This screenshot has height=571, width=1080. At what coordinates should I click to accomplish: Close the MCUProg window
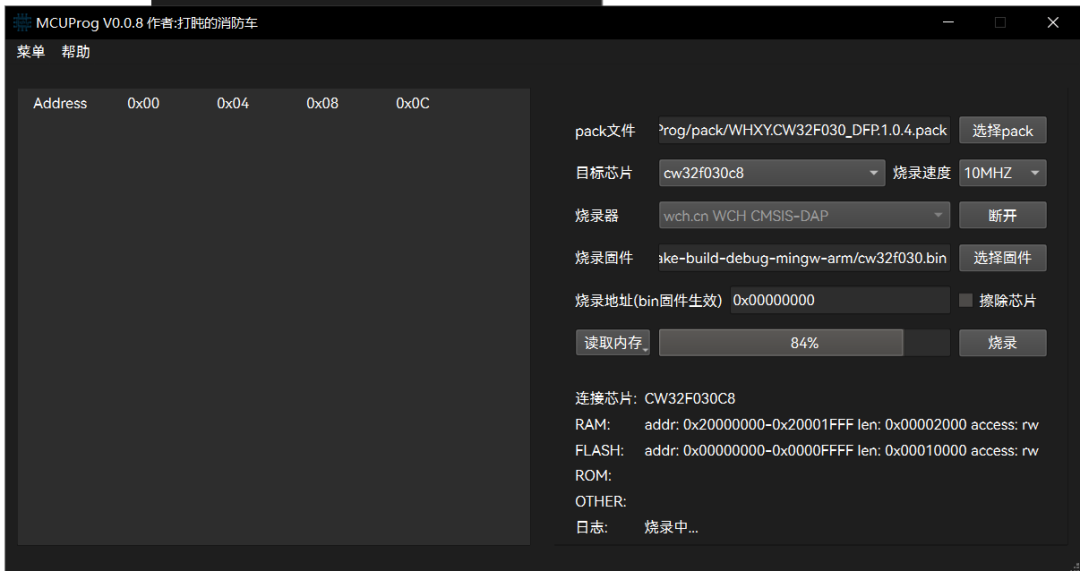[x=1053, y=22]
